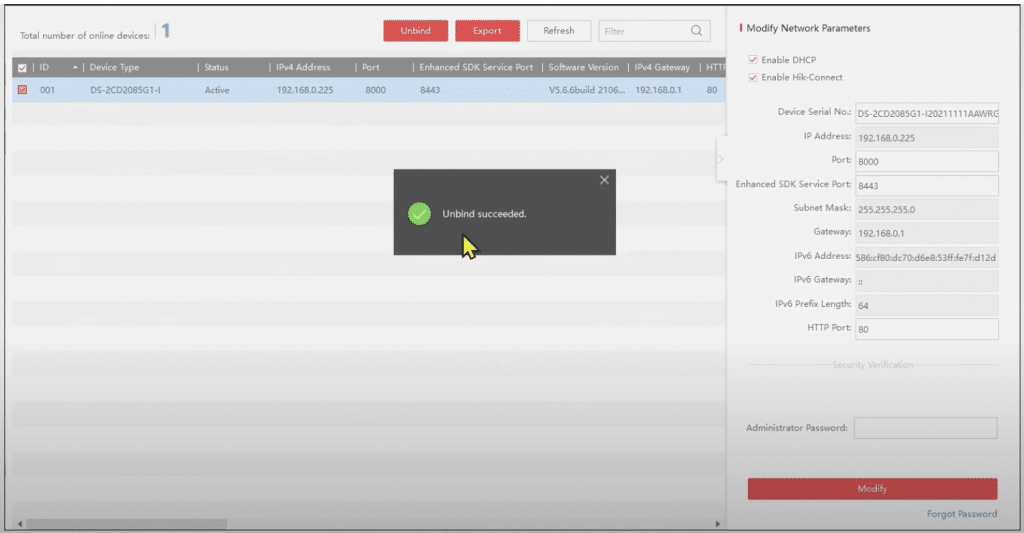1024x533 pixels.
Task: Click the search magnifier icon in Filter
Action: click(x=695, y=31)
